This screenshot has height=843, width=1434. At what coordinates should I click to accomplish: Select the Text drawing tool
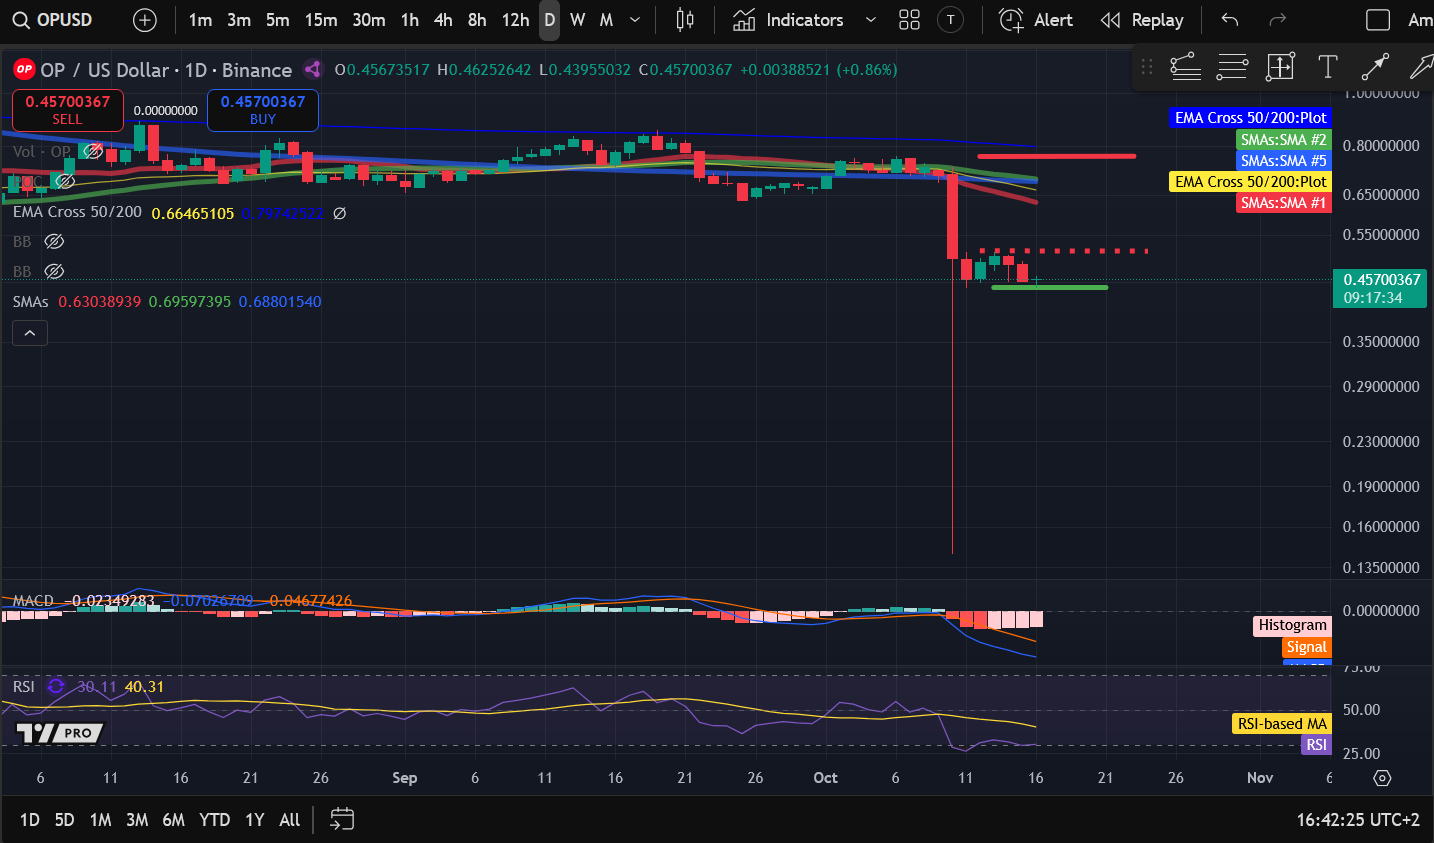point(1327,67)
